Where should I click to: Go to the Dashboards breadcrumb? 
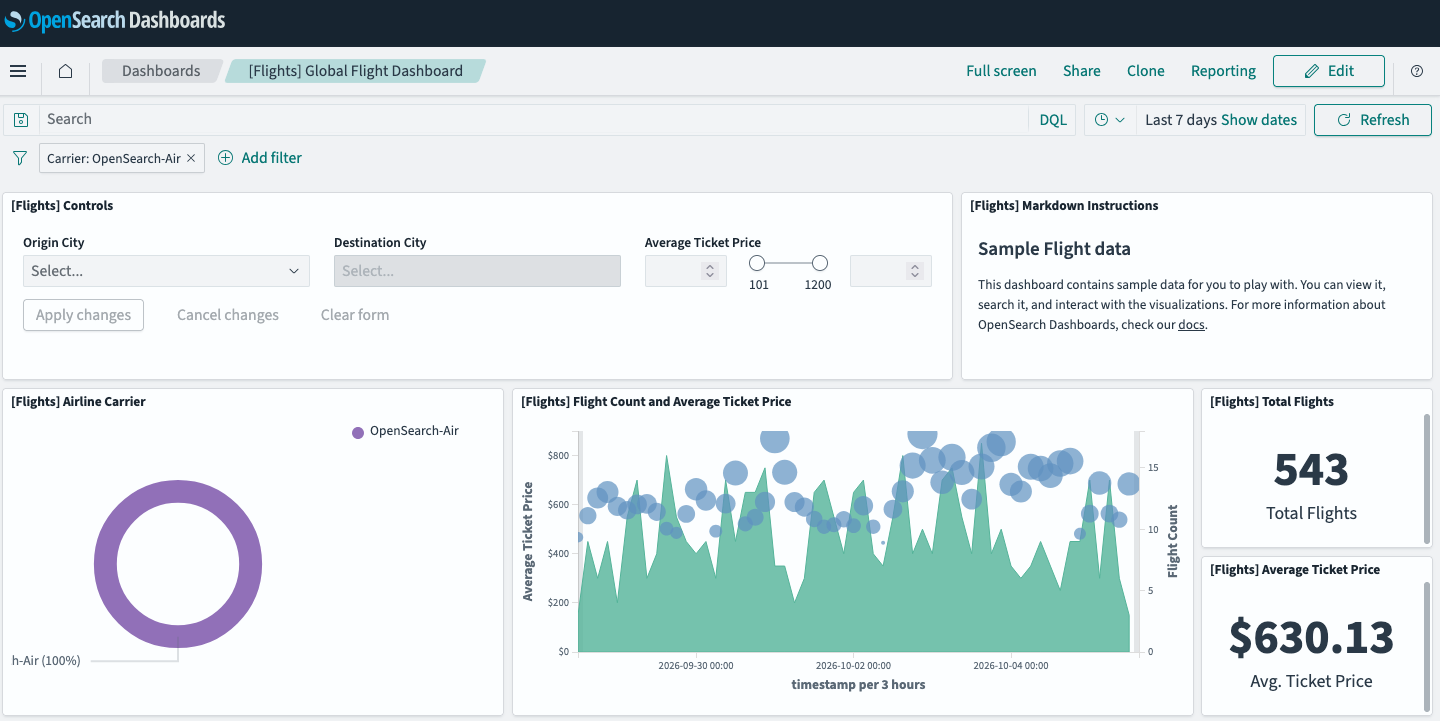point(161,71)
